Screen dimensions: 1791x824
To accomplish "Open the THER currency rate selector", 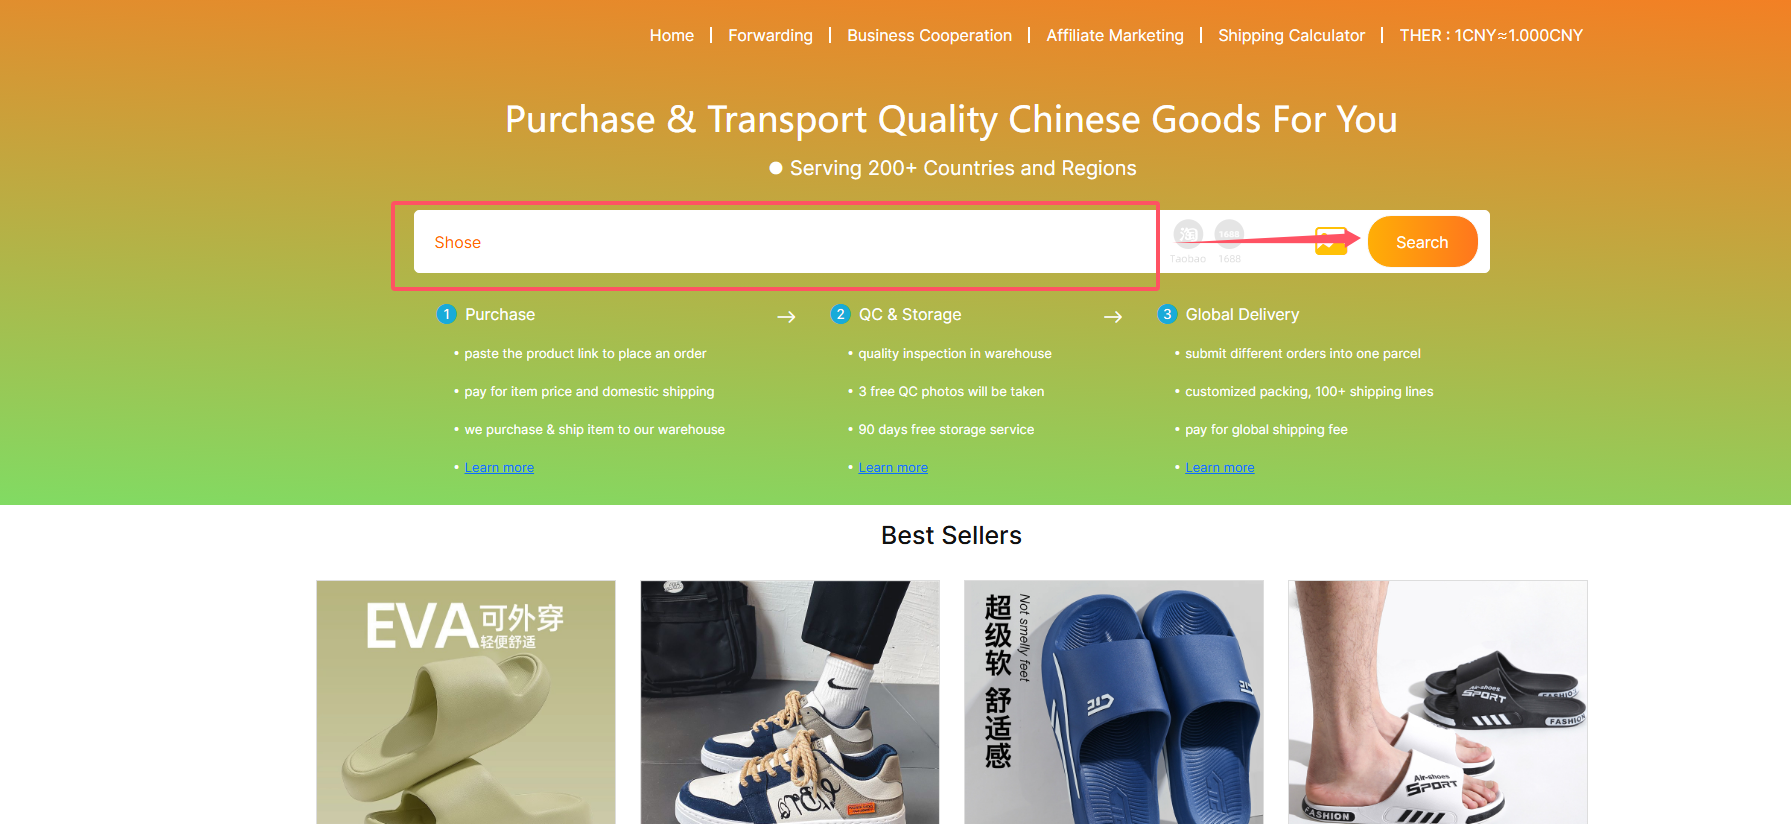I will coord(1491,35).
